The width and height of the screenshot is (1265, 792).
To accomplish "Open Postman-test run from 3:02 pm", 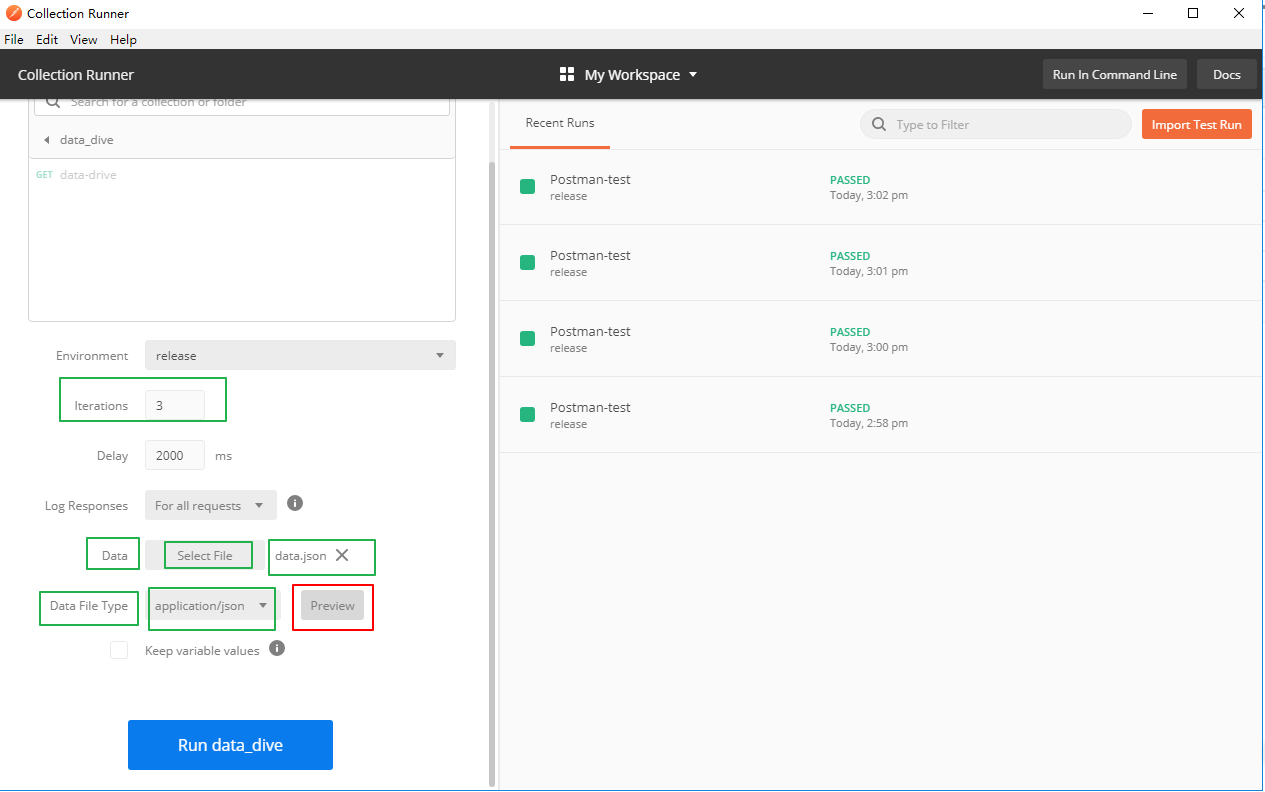I will pyautogui.click(x=882, y=187).
